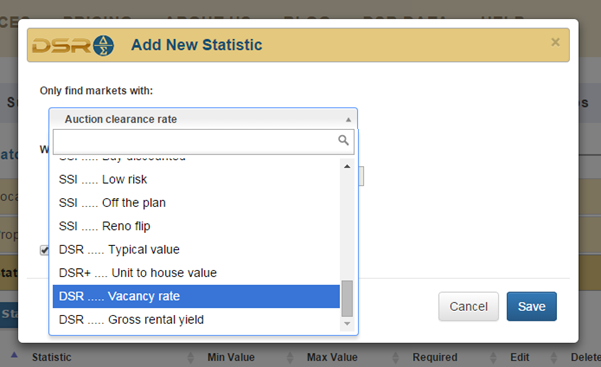The image size is (601, 367).
Task: Sort table by Required column
Action: click(435, 357)
